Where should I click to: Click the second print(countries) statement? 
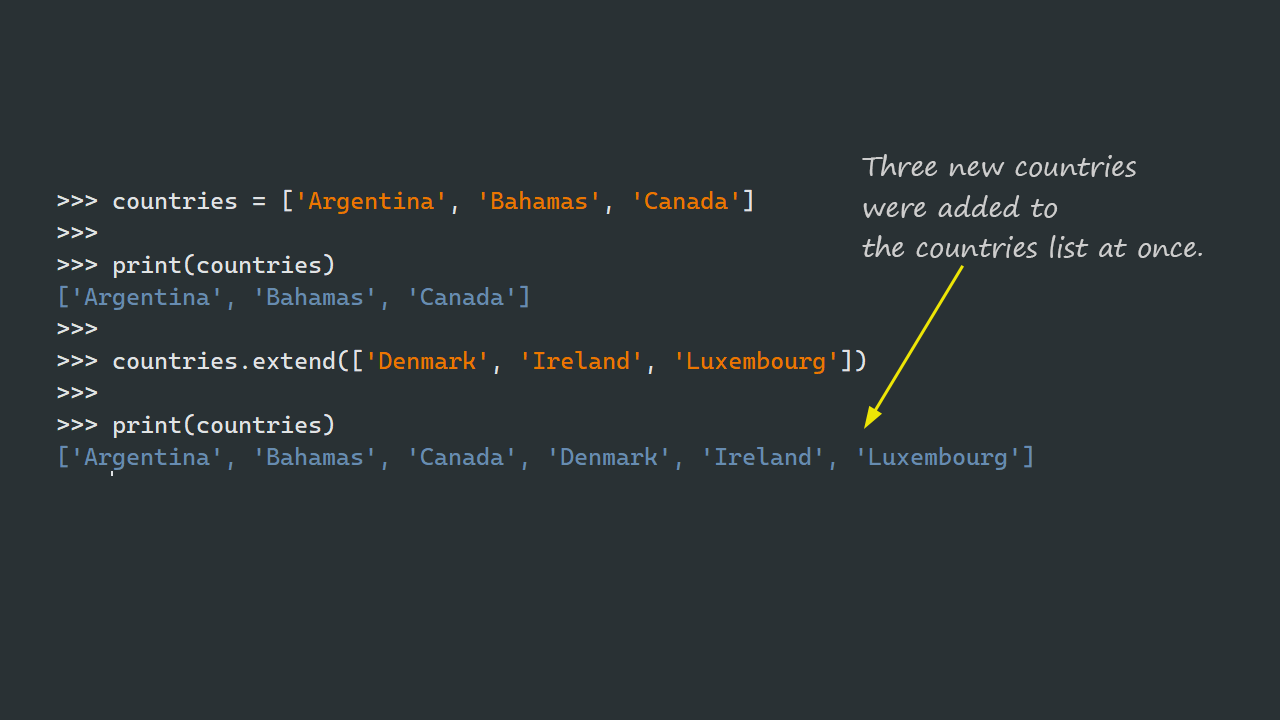pyautogui.click(x=223, y=425)
